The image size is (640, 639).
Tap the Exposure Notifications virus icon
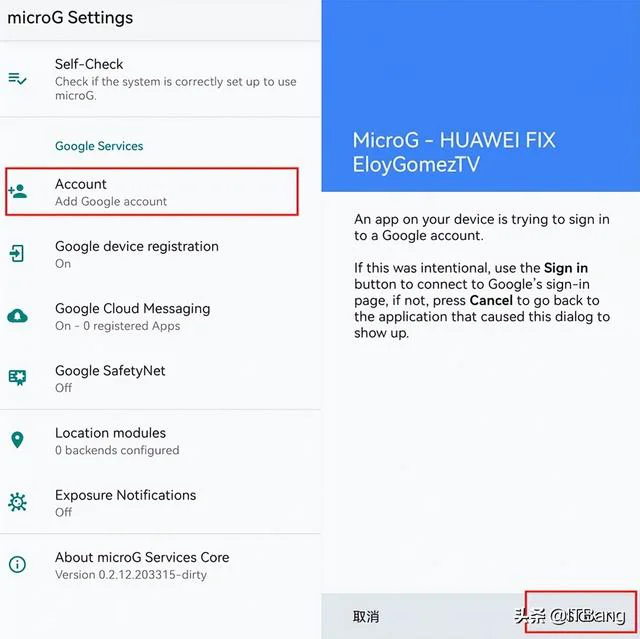click(18, 502)
